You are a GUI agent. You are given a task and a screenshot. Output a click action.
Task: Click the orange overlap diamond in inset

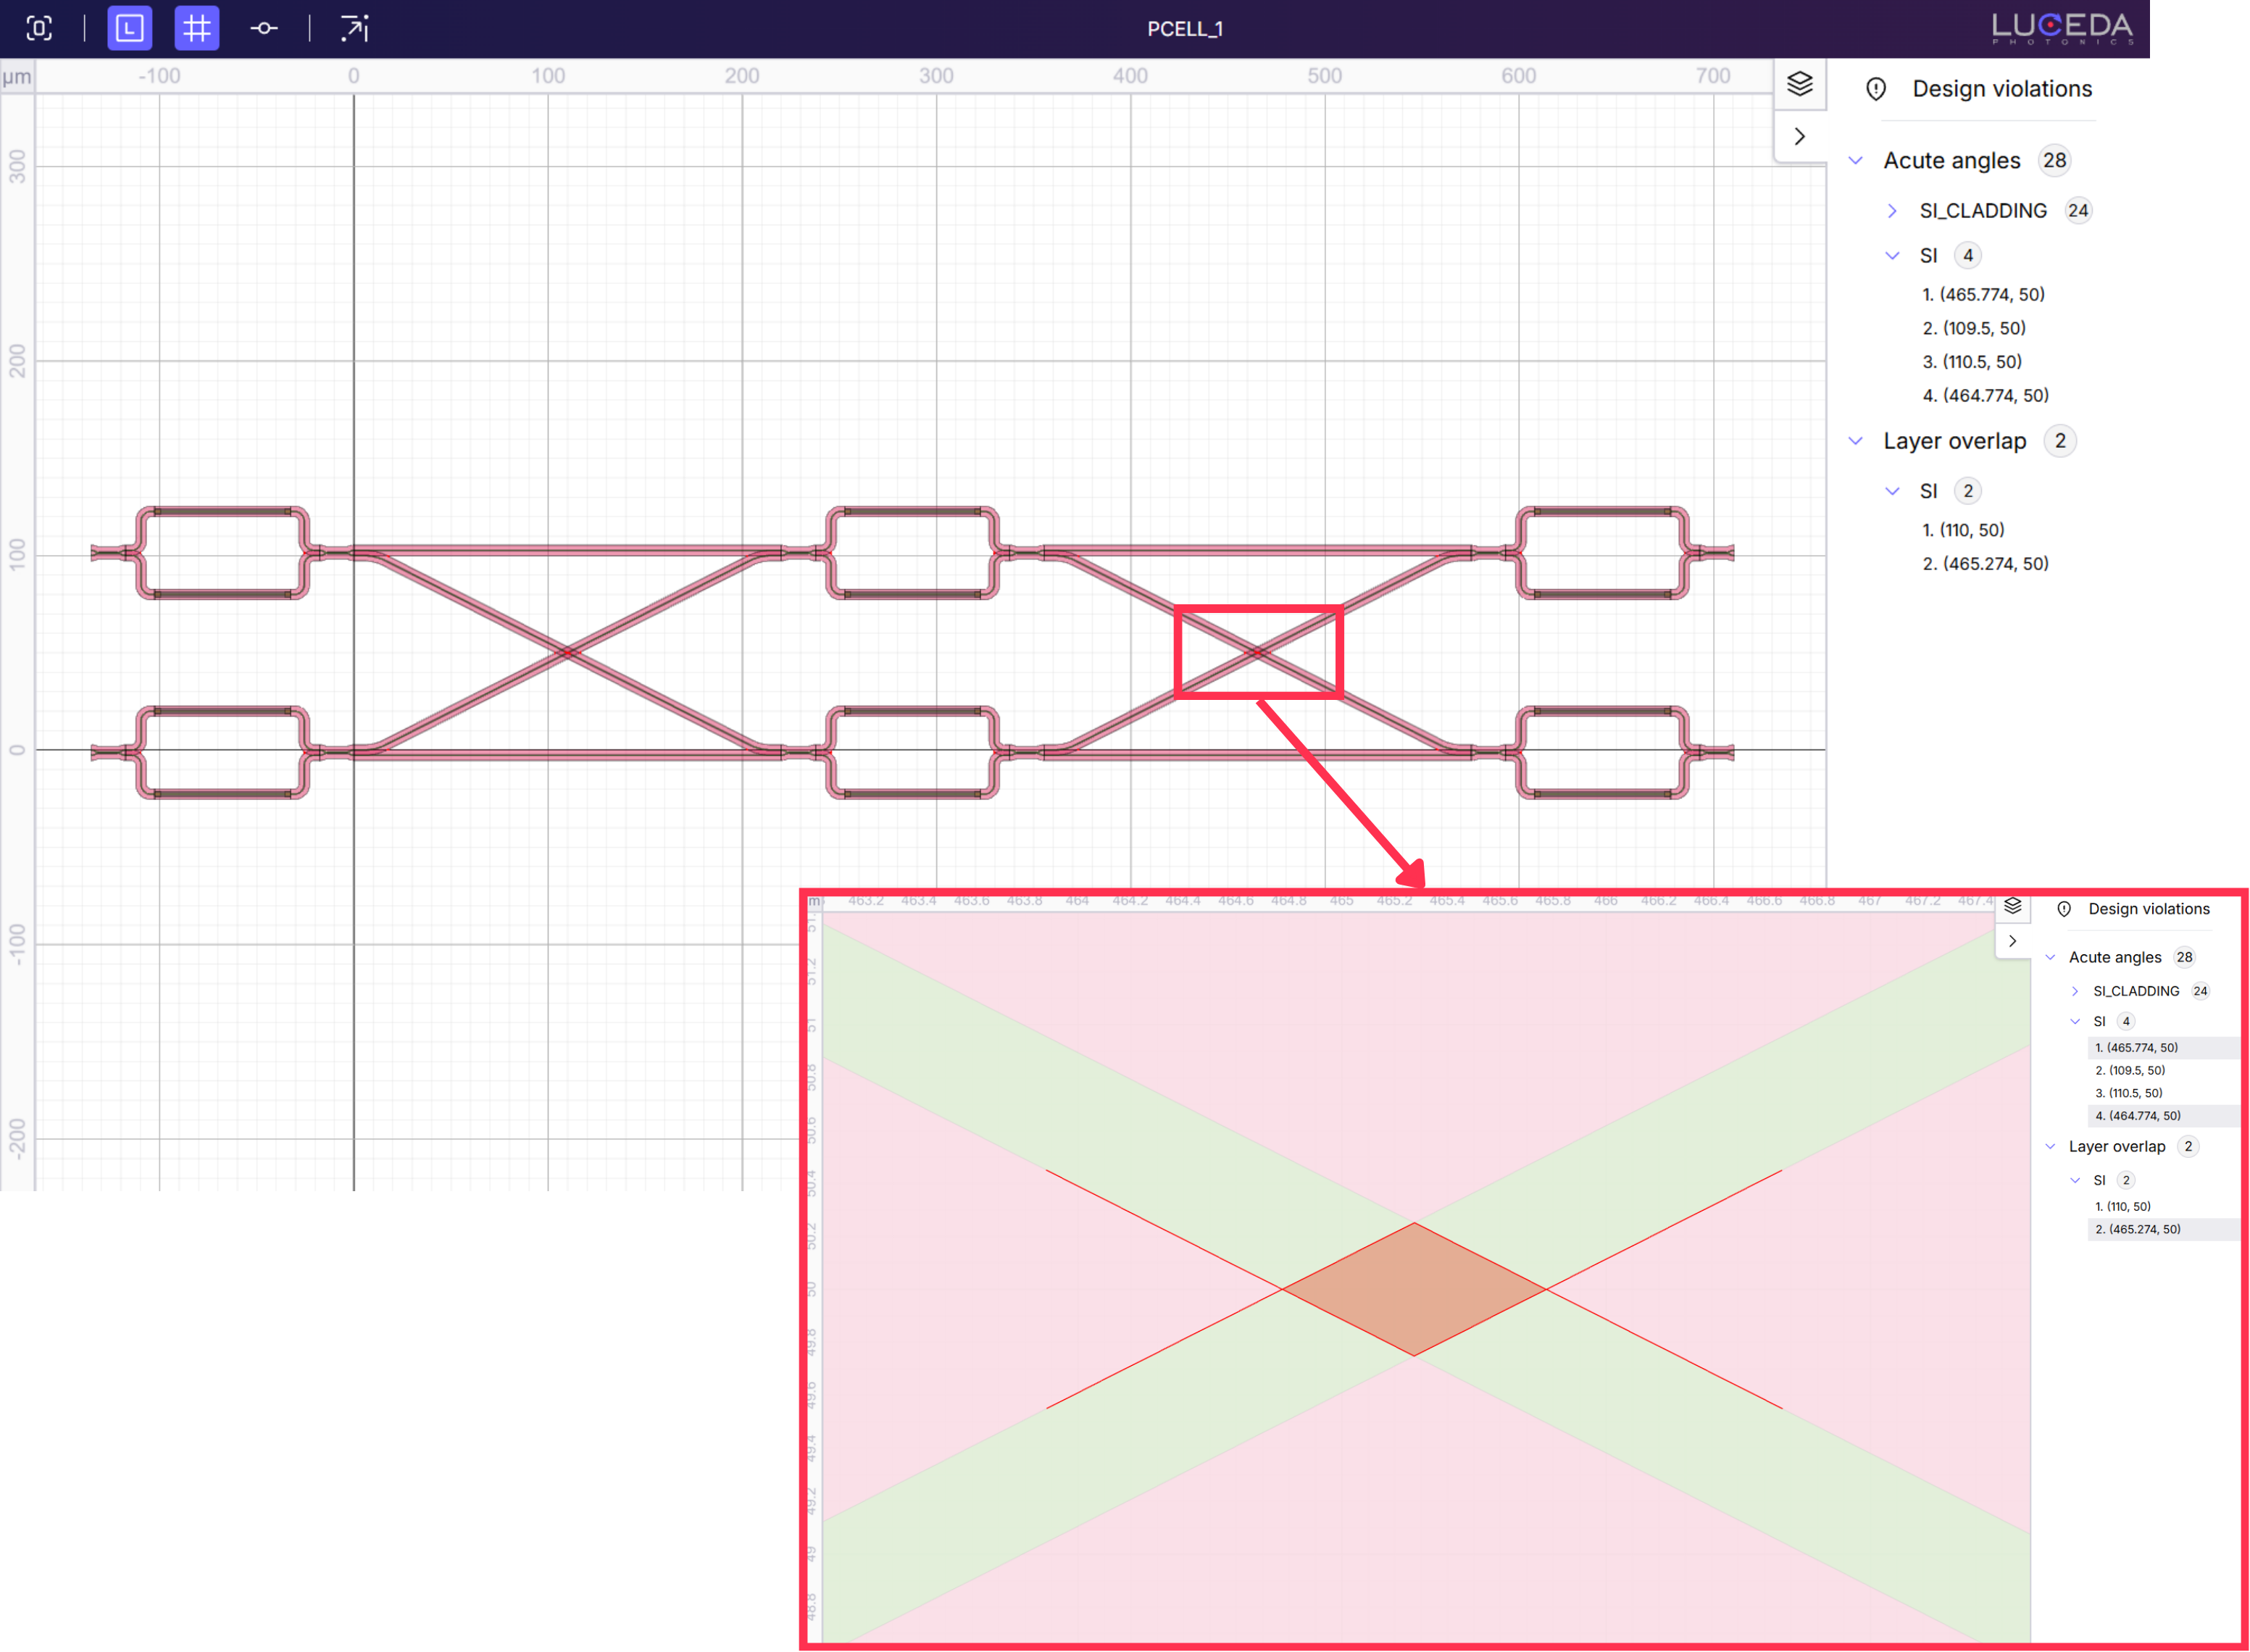[1414, 1290]
